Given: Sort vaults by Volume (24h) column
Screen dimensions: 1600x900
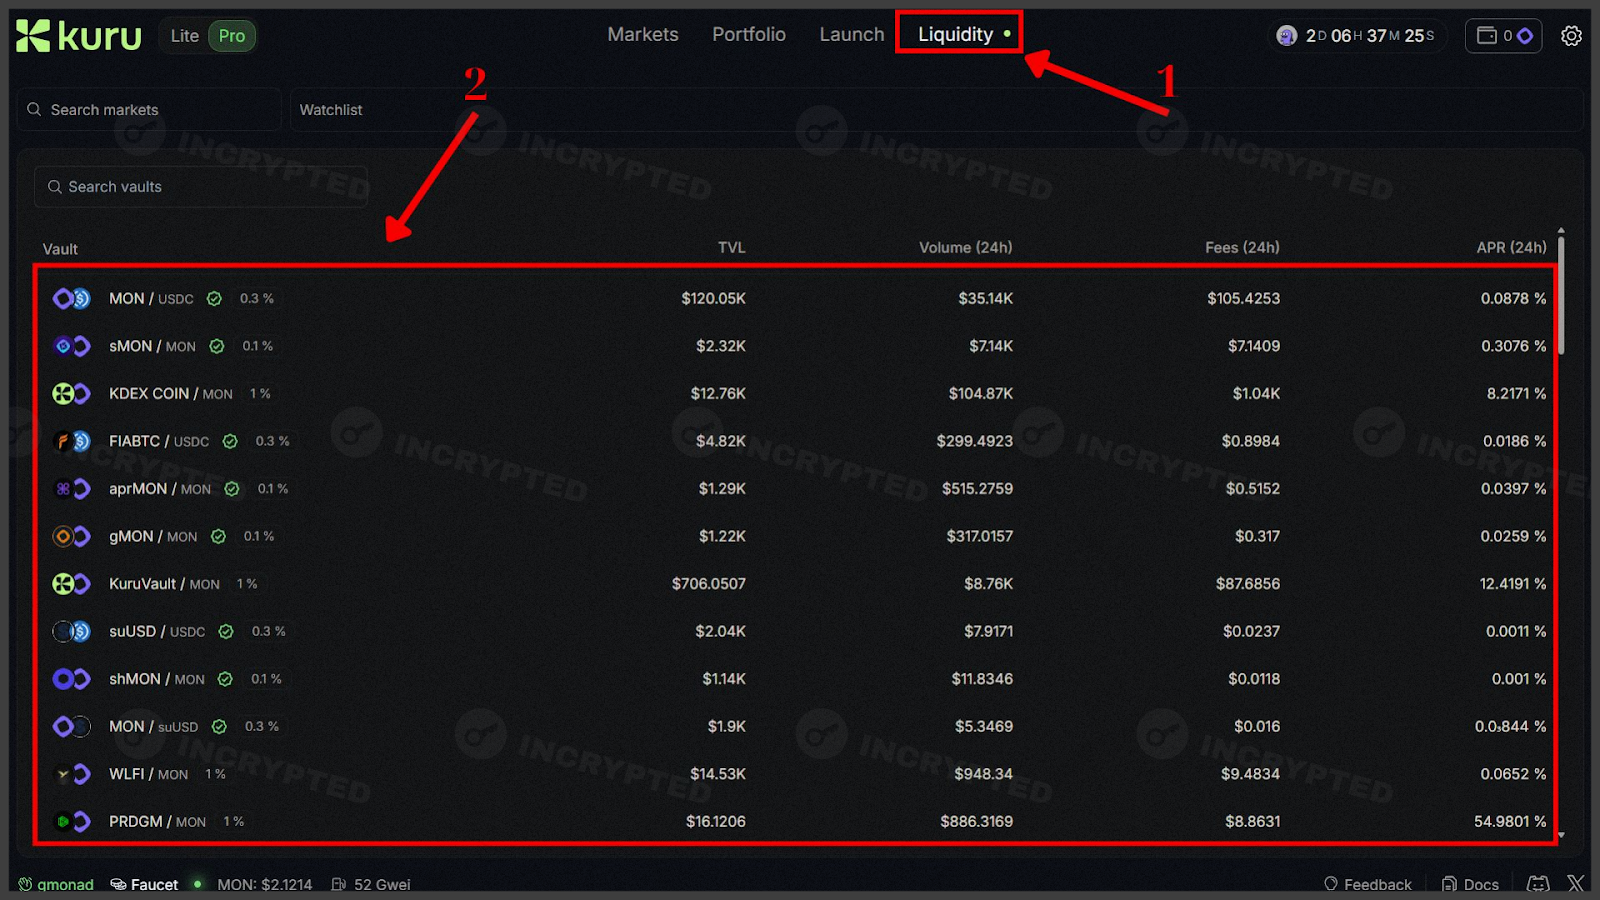Looking at the screenshot, I should pos(966,247).
